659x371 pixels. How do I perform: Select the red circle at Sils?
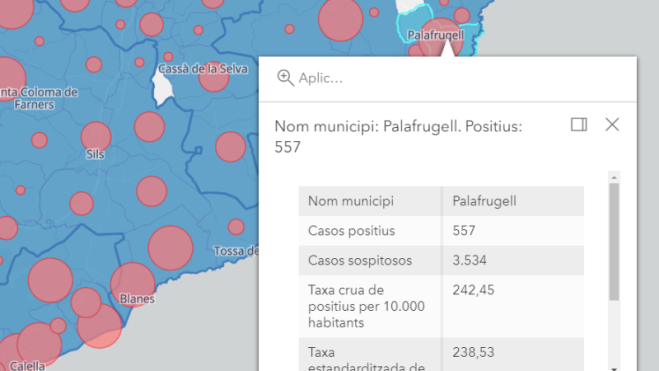point(96,137)
